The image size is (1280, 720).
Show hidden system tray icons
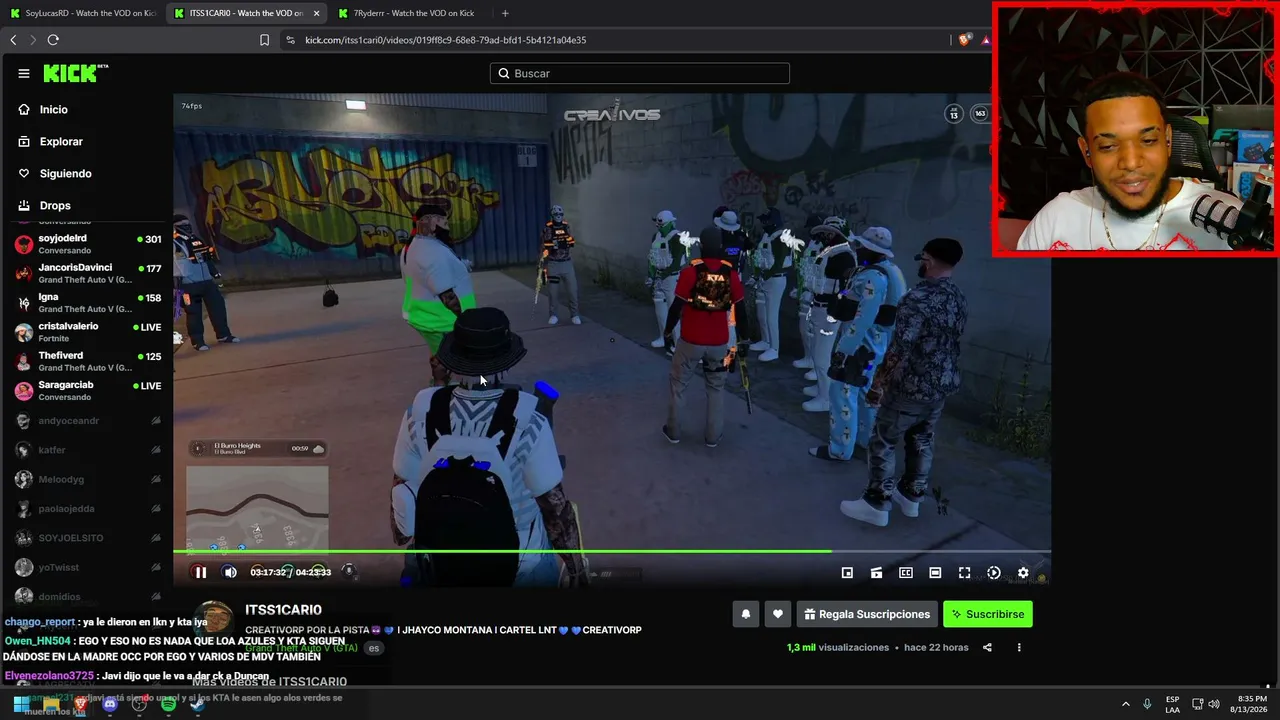pos(1125,705)
